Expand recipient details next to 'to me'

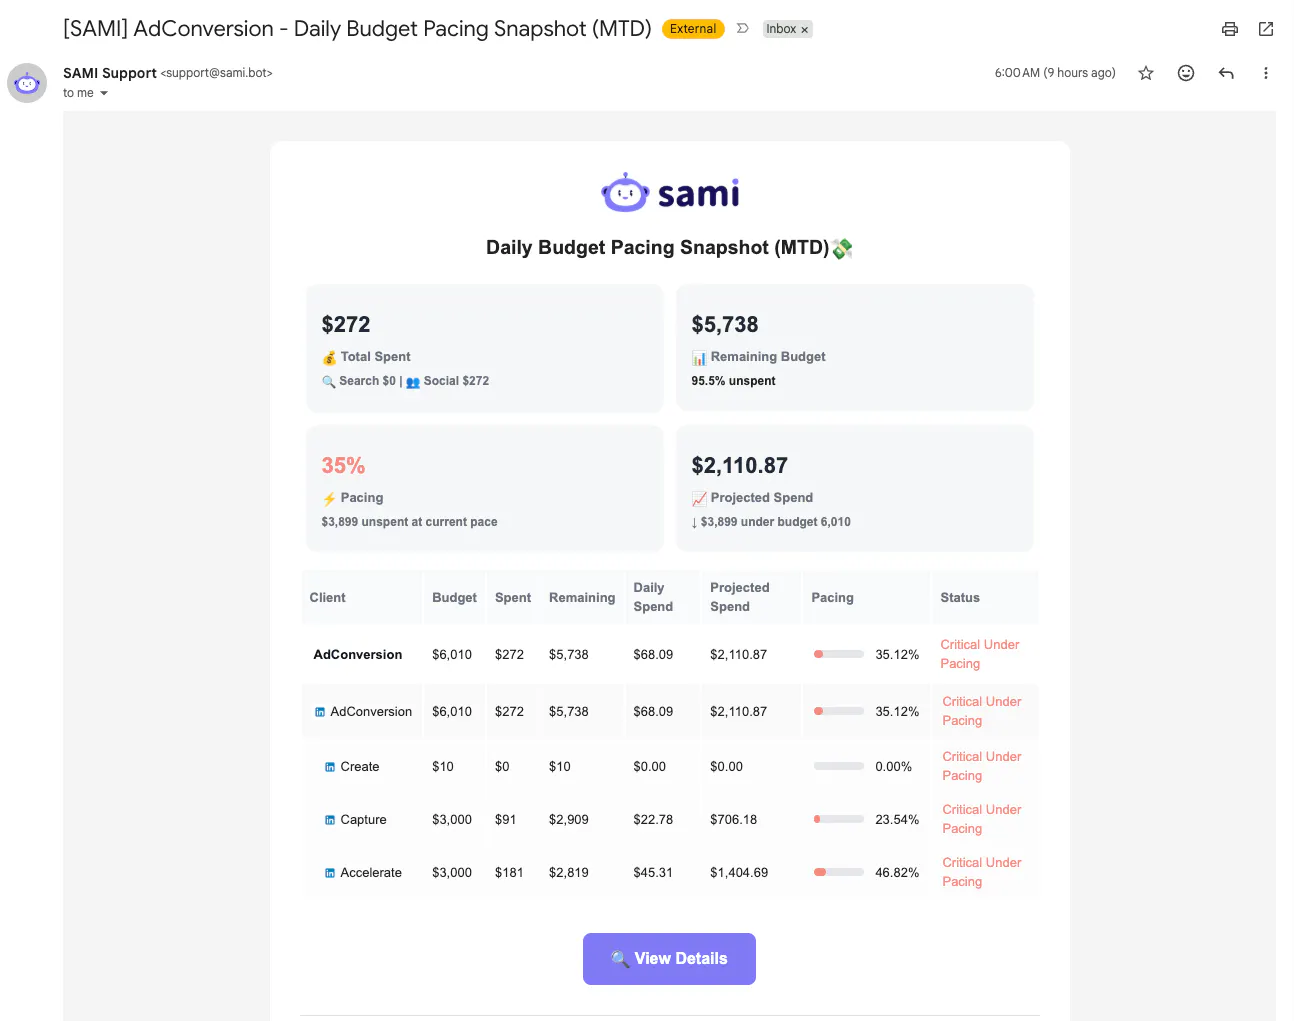pyautogui.click(x=103, y=93)
